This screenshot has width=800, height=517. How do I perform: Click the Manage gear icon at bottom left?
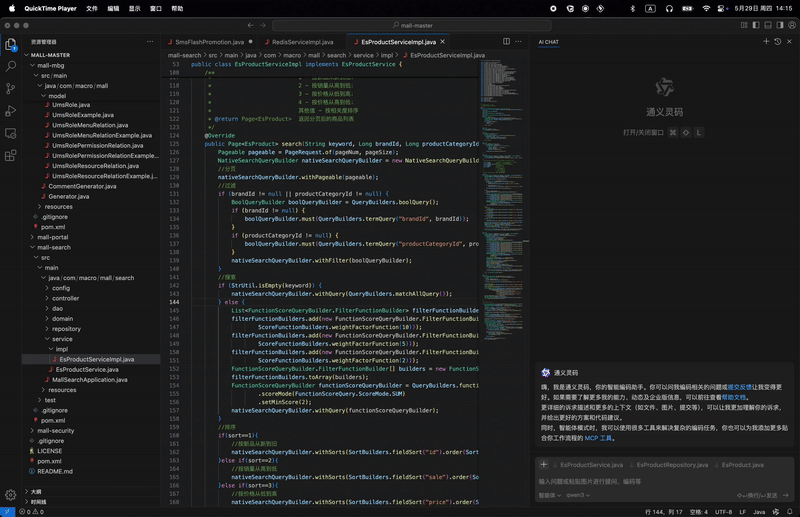pyautogui.click(x=11, y=494)
